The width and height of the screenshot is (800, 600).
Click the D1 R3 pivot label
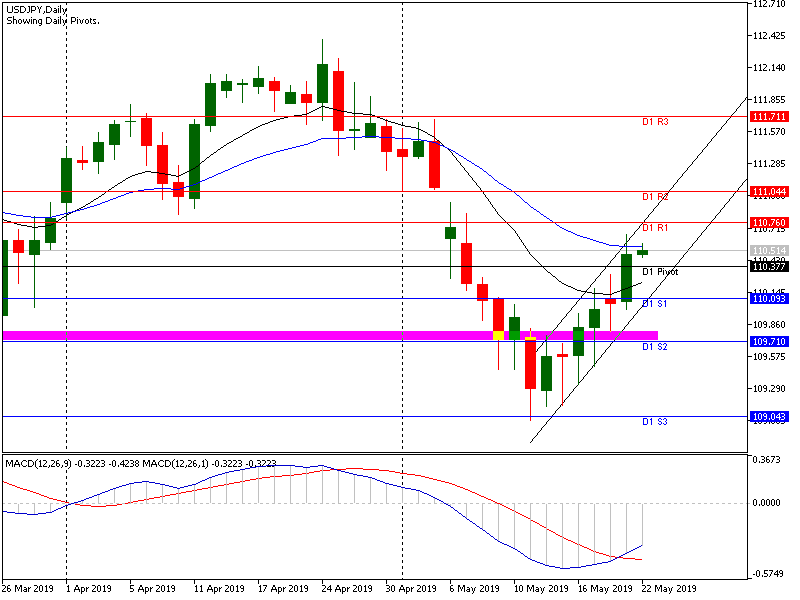[655, 122]
